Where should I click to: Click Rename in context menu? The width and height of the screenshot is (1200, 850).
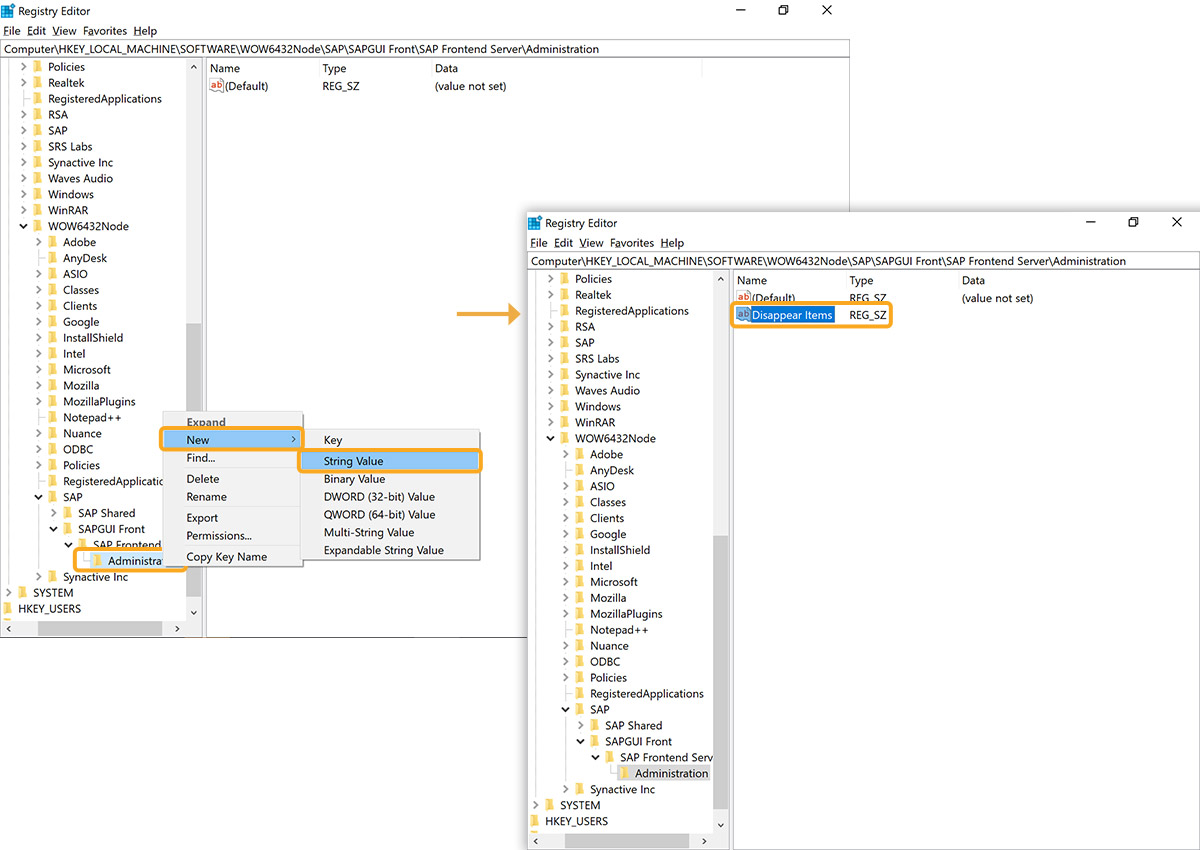tap(232, 497)
